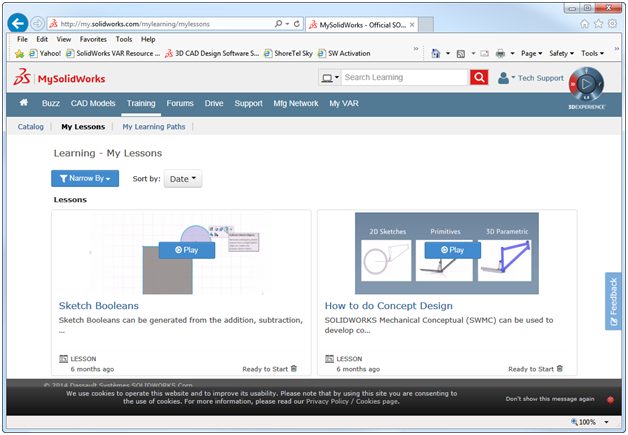
Task: Go to the Buzz section
Action: (51, 103)
